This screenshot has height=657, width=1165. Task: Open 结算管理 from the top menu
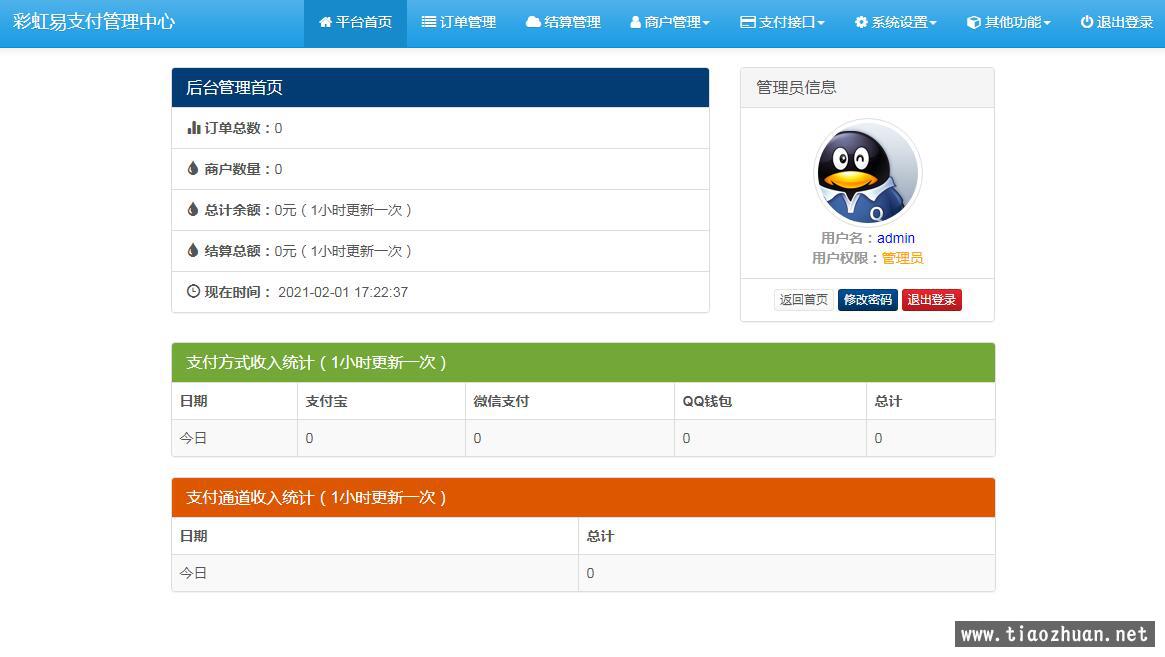(x=563, y=24)
